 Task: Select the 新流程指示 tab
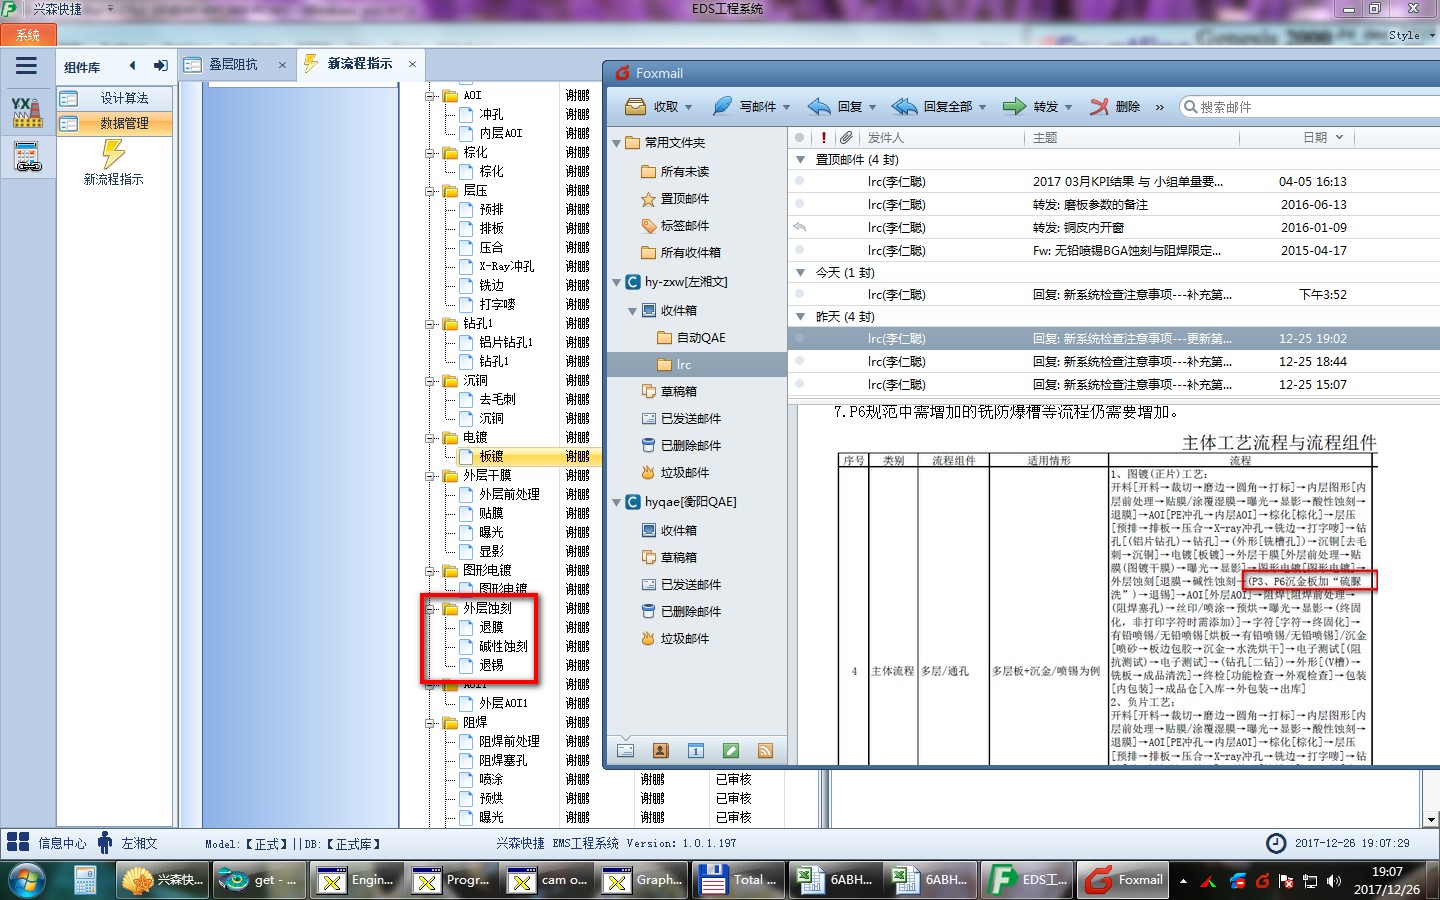pos(359,64)
